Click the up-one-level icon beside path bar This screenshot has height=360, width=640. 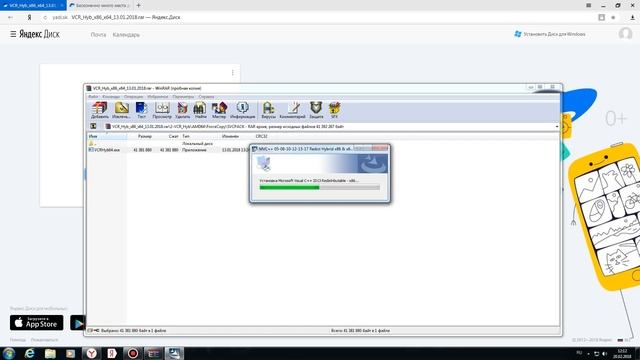point(93,127)
